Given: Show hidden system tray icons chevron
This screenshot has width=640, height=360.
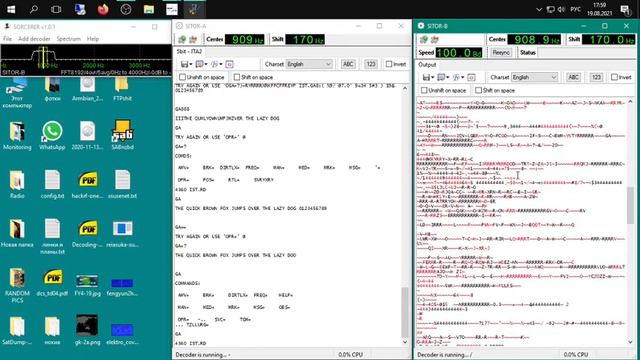Looking at the screenshot, I should (x=539, y=9).
